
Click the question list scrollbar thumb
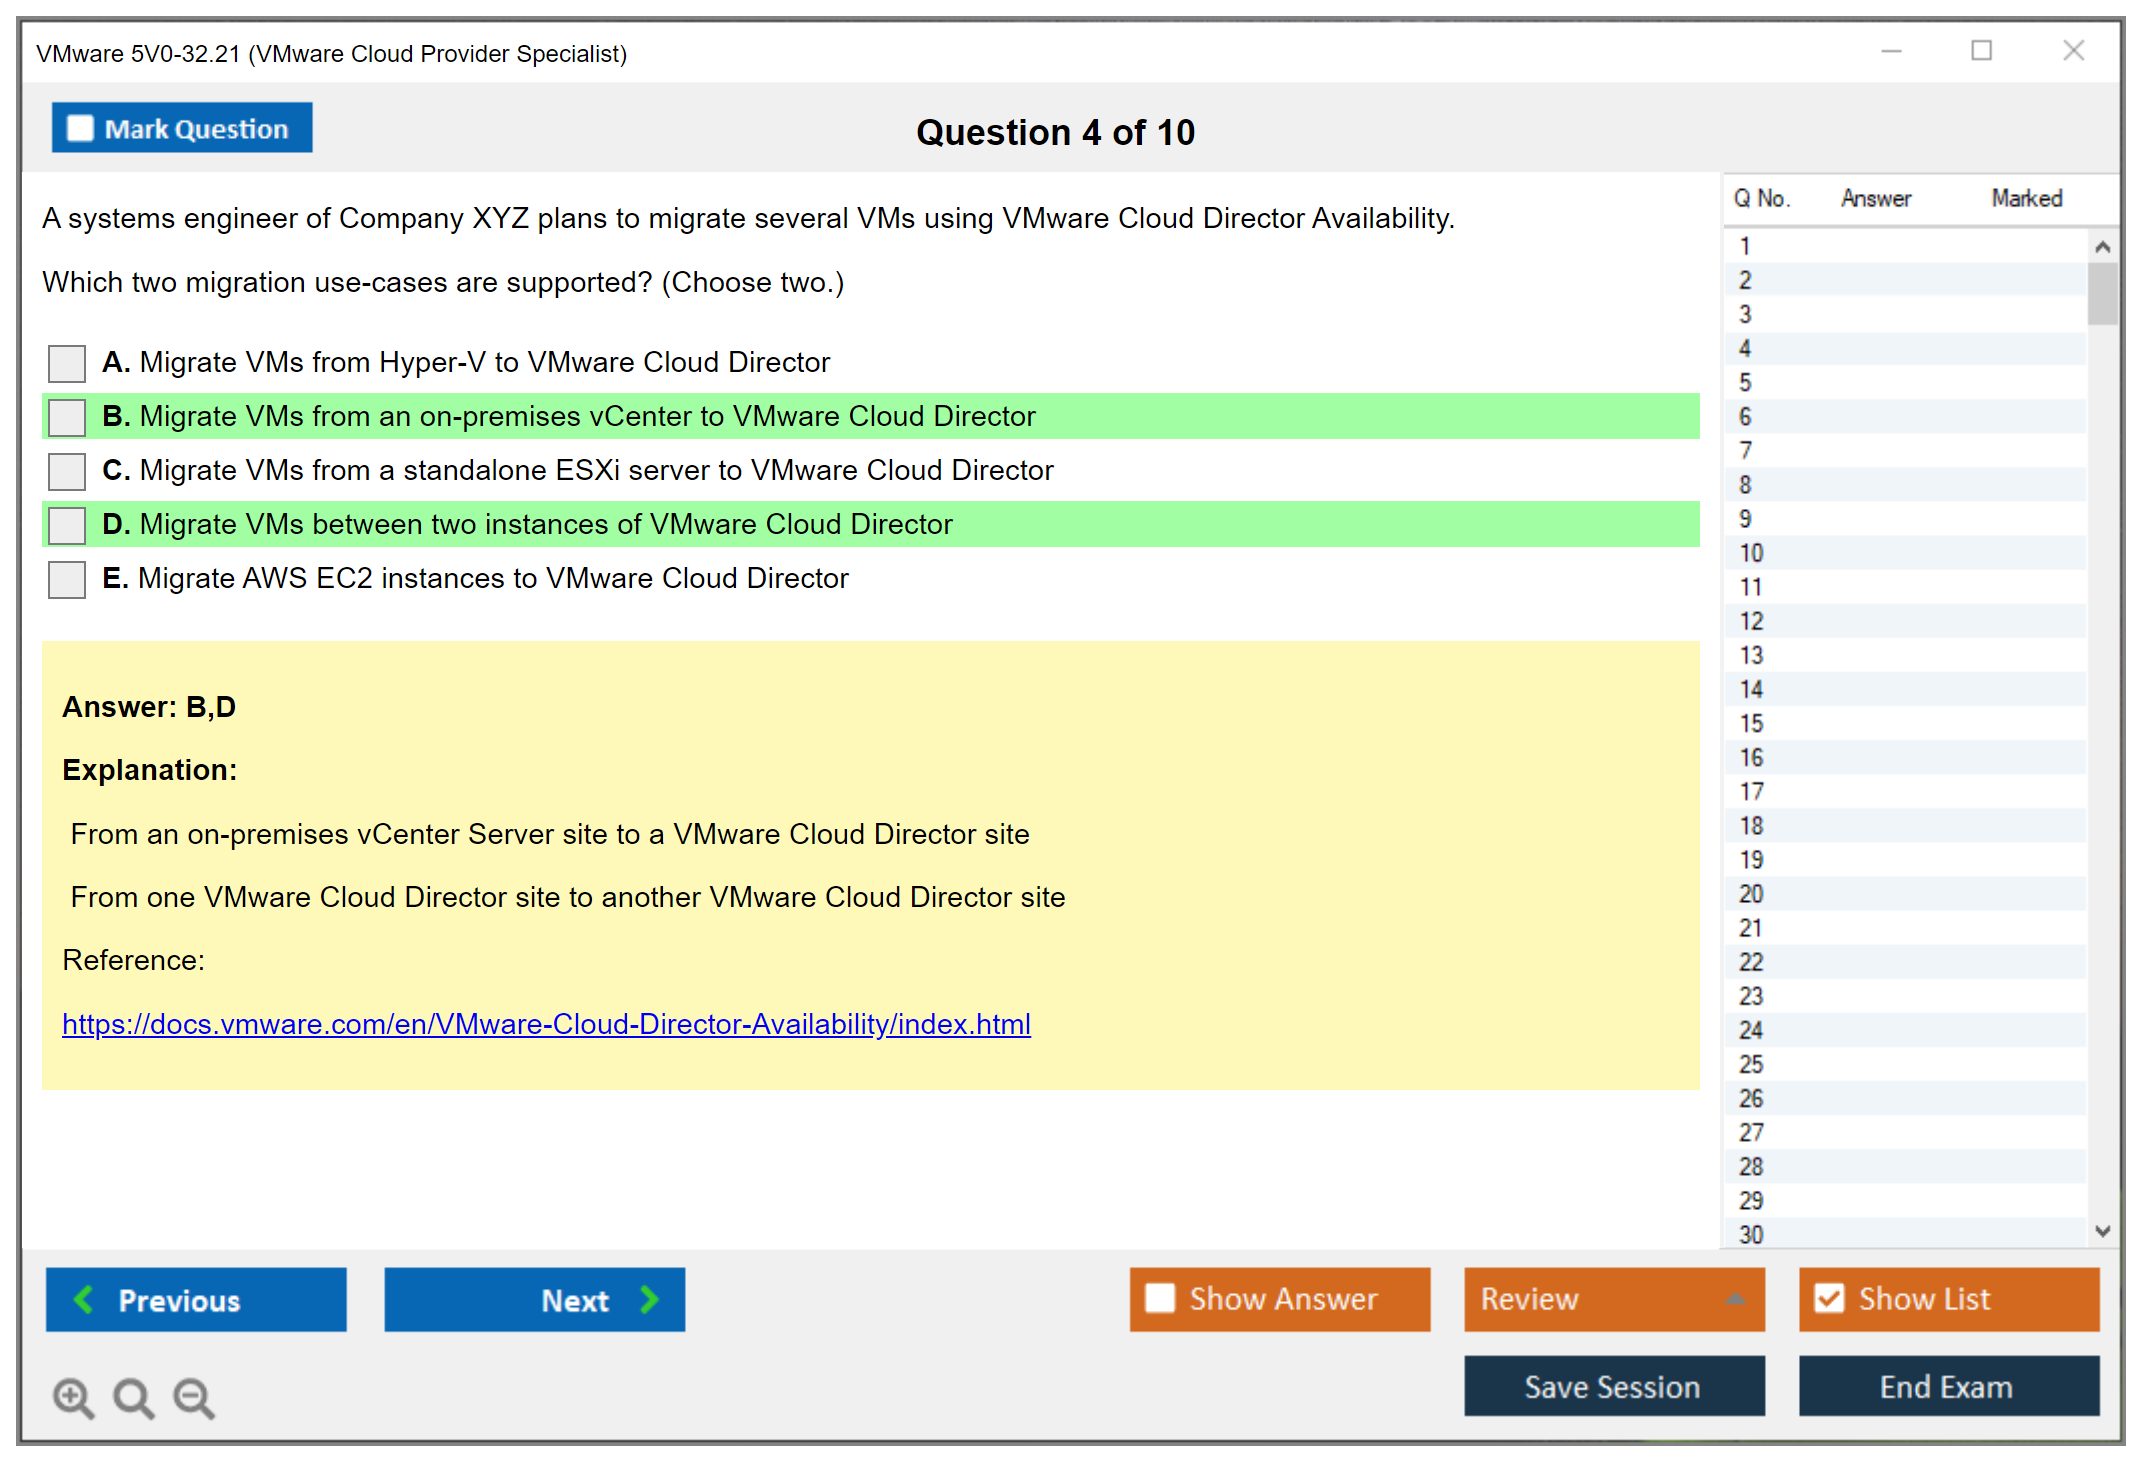point(2102,293)
